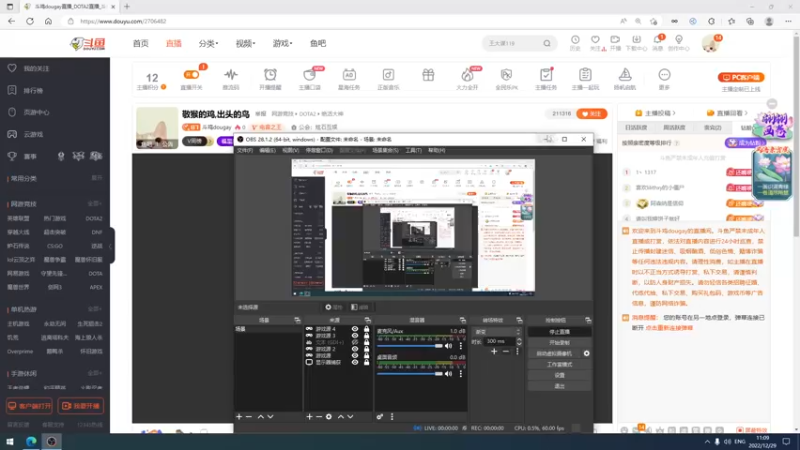The height and width of the screenshot is (450, 800).
Task: Add a scene transition with plus icon
Action: [x=494, y=352]
